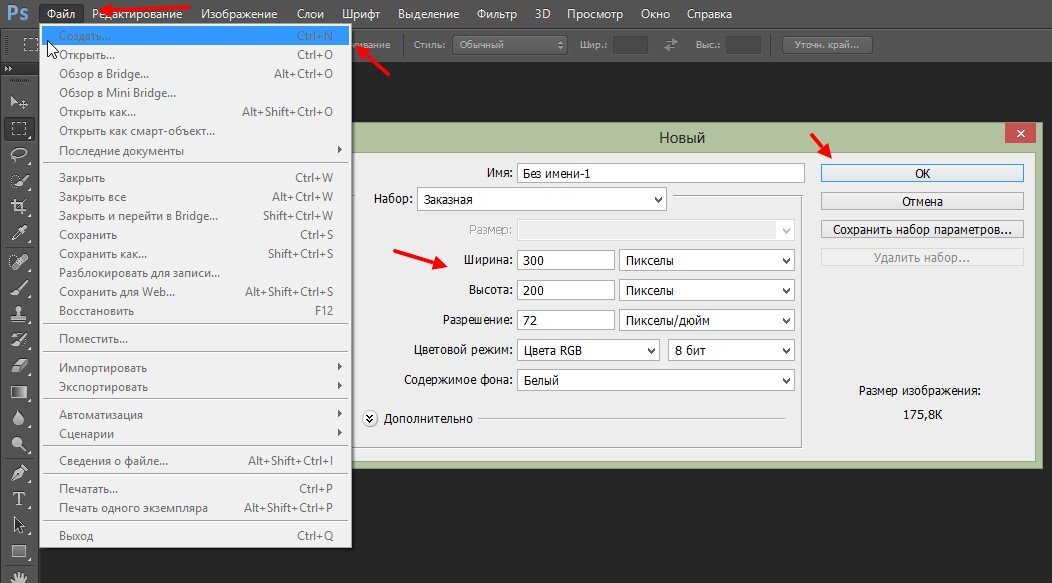1052x583 pixels.
Task: Choose Сохранить для Web... entry
Action: [195, 292]
